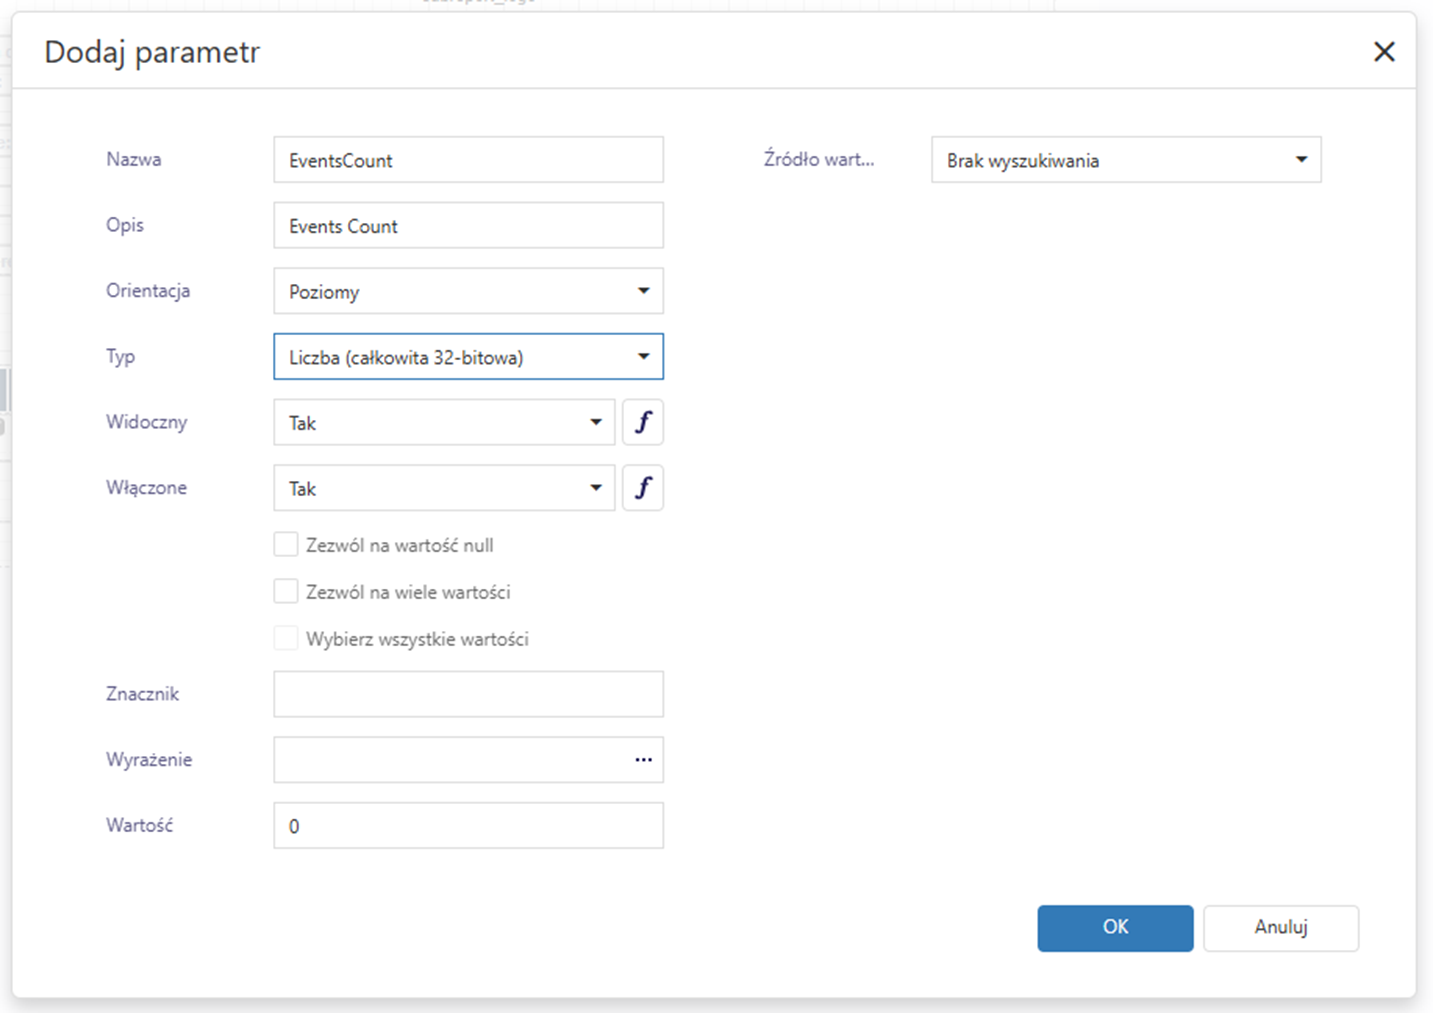
Task: Confirm with the OK button
Action: pos(1114,928)
